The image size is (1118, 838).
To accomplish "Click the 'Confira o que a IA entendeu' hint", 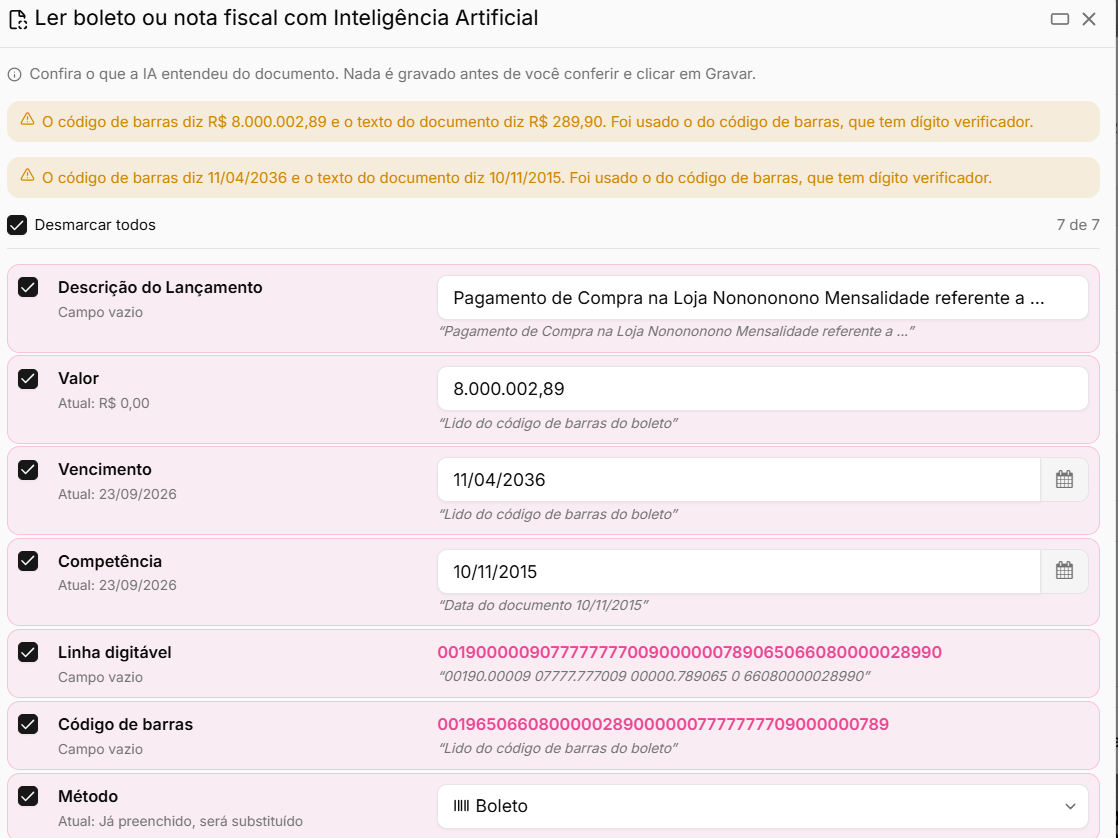I will [x=393, y=74].
